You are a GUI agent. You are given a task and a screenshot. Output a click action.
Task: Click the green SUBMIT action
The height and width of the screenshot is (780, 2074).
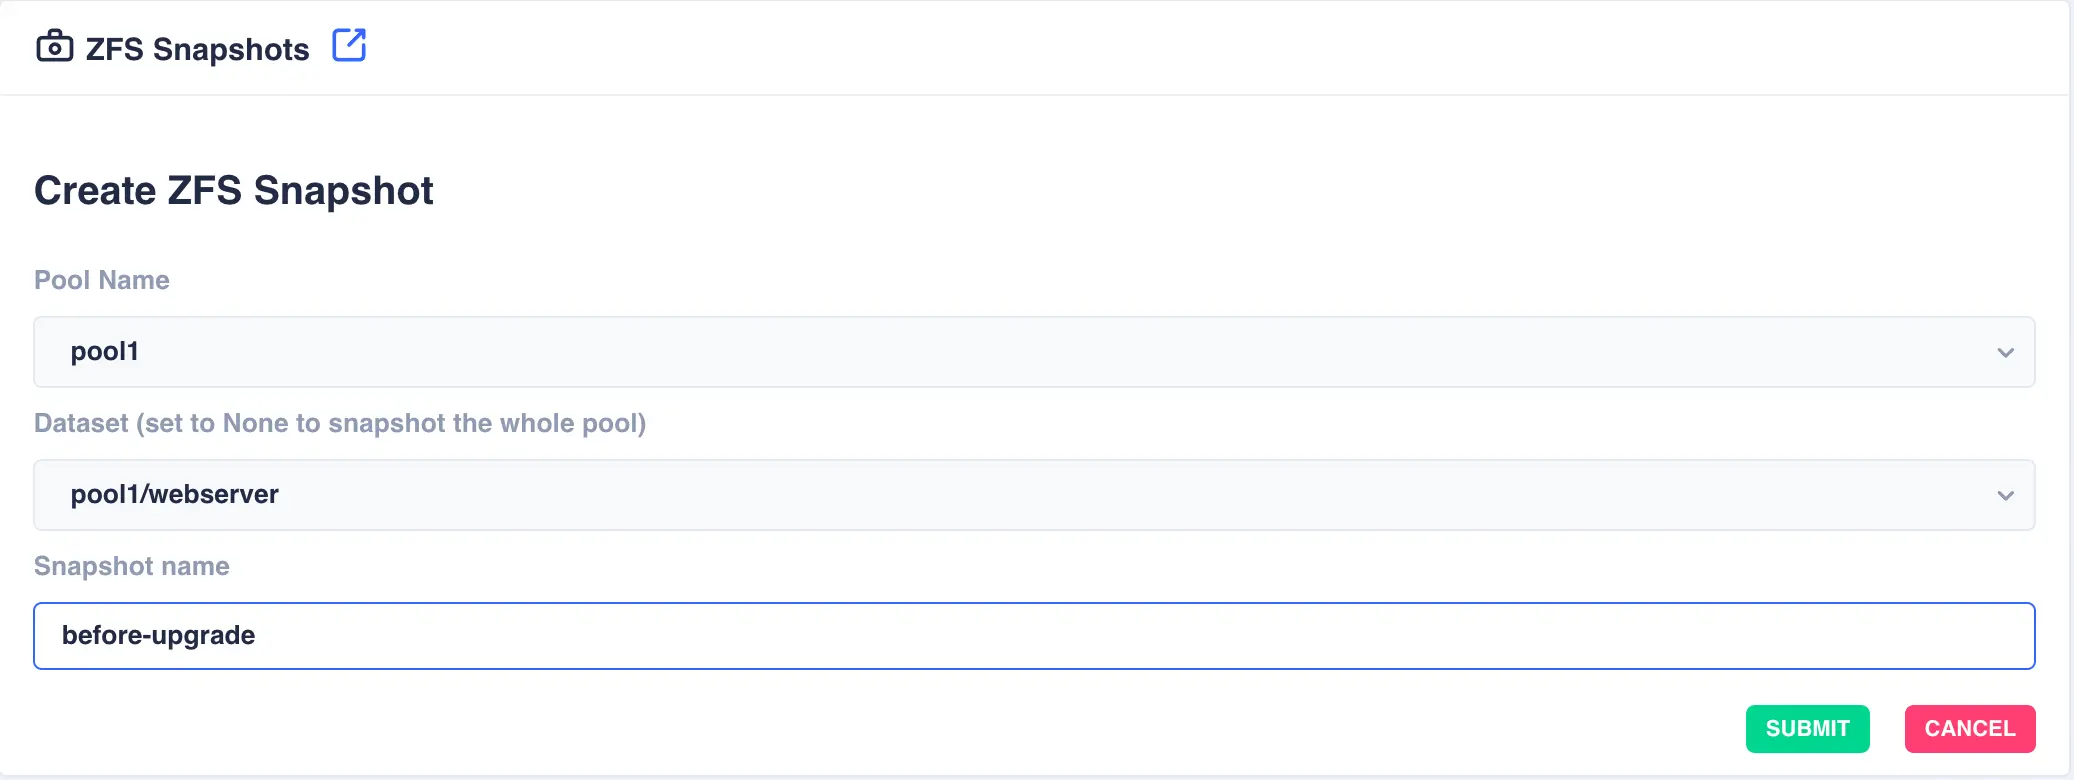pos(1807,728)
